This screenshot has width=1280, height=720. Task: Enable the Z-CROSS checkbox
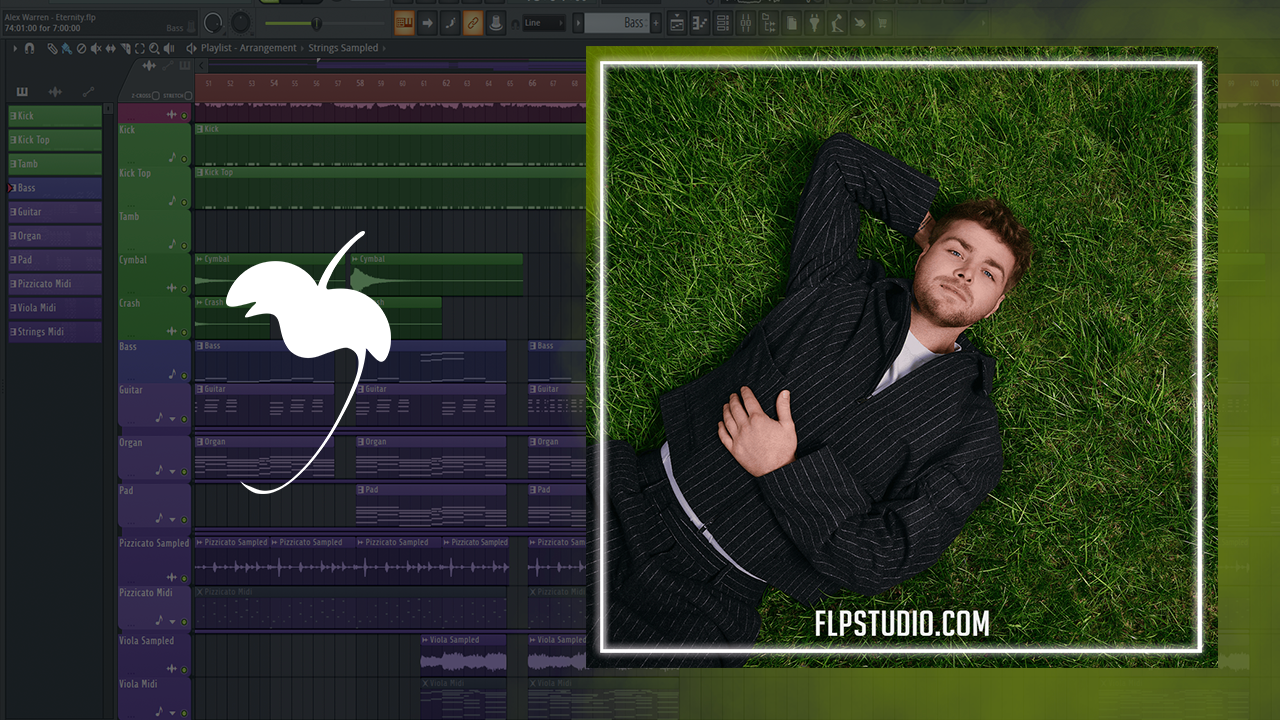pyautogui.click(x=156, y=95)
